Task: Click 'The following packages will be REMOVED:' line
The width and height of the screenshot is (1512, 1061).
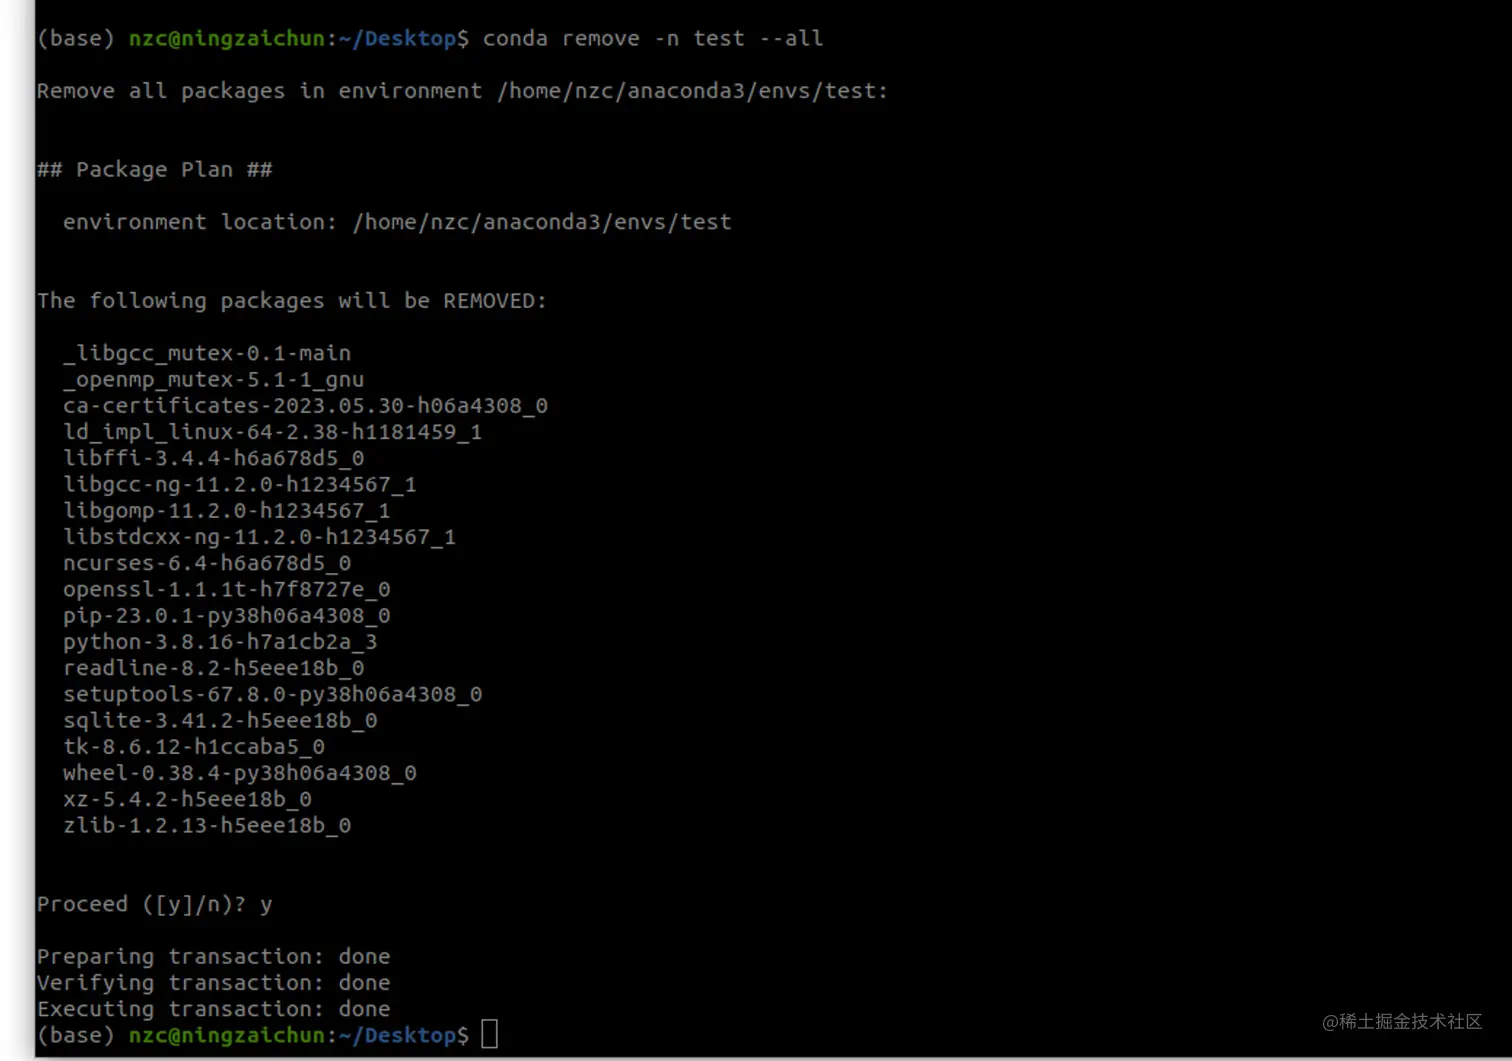Action: (292, 301)
